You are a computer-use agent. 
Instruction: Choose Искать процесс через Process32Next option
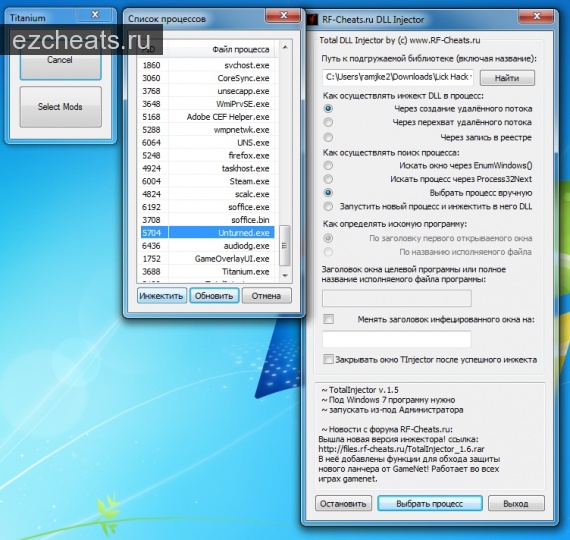click(x=328, y=179)
